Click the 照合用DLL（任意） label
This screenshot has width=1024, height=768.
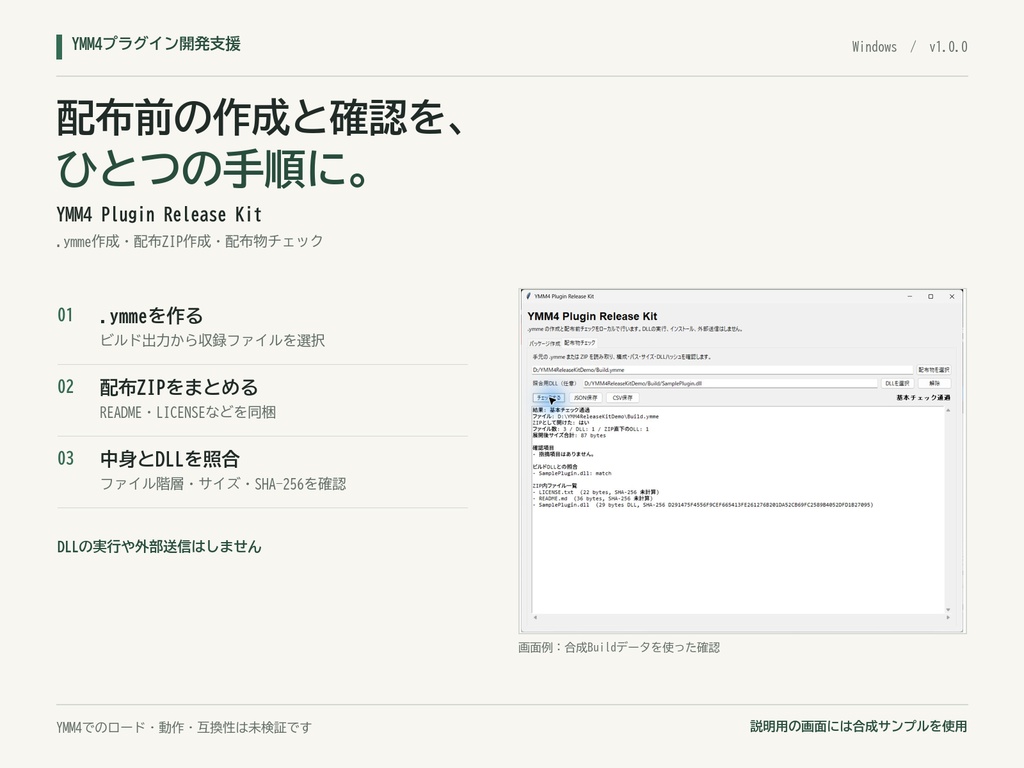click(x=554, y=383)
